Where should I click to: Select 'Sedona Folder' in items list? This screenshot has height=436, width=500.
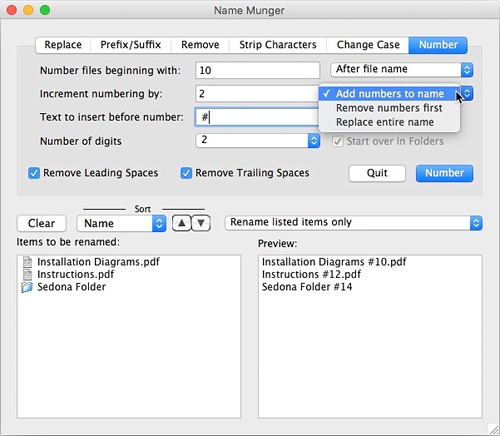[71, 287]
